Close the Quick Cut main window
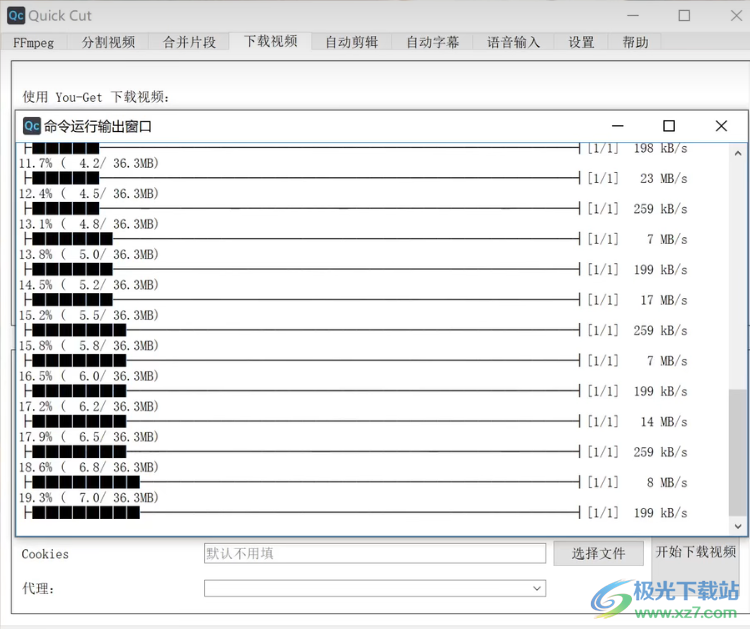The height and width of the screenshot is (629, 750). pos(736,15)
